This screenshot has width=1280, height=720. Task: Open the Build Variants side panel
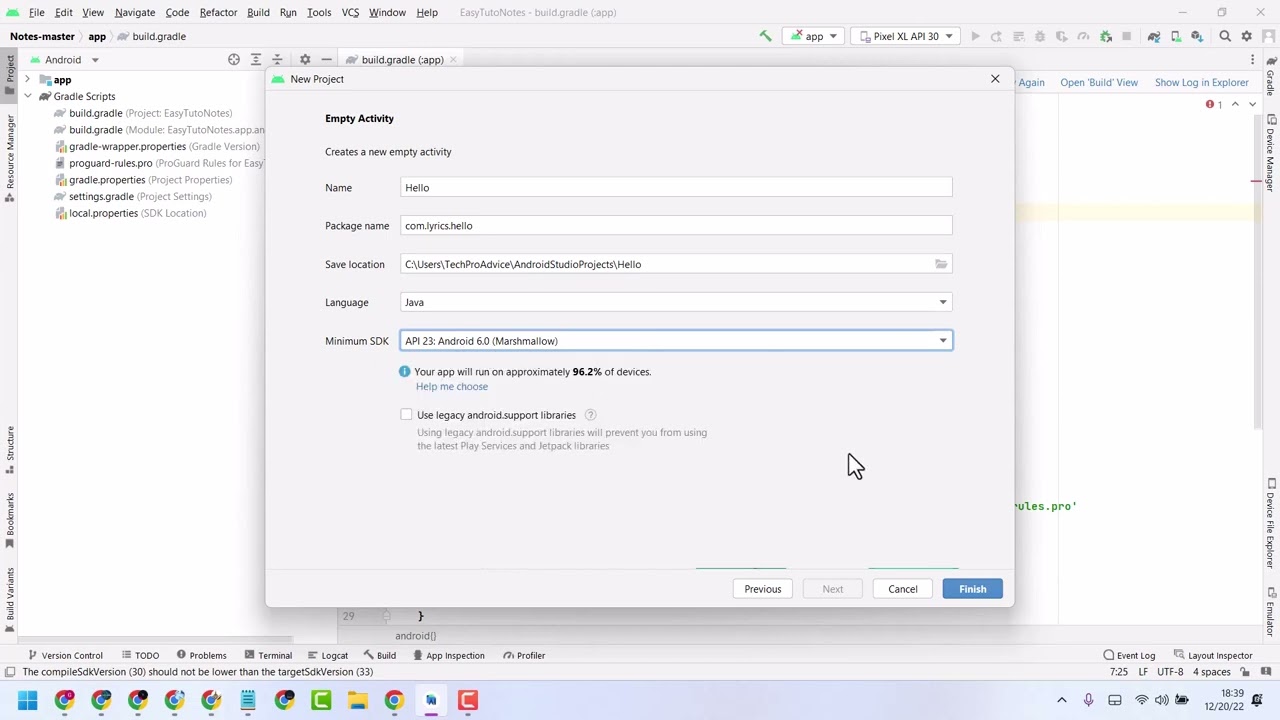[10, 600]
